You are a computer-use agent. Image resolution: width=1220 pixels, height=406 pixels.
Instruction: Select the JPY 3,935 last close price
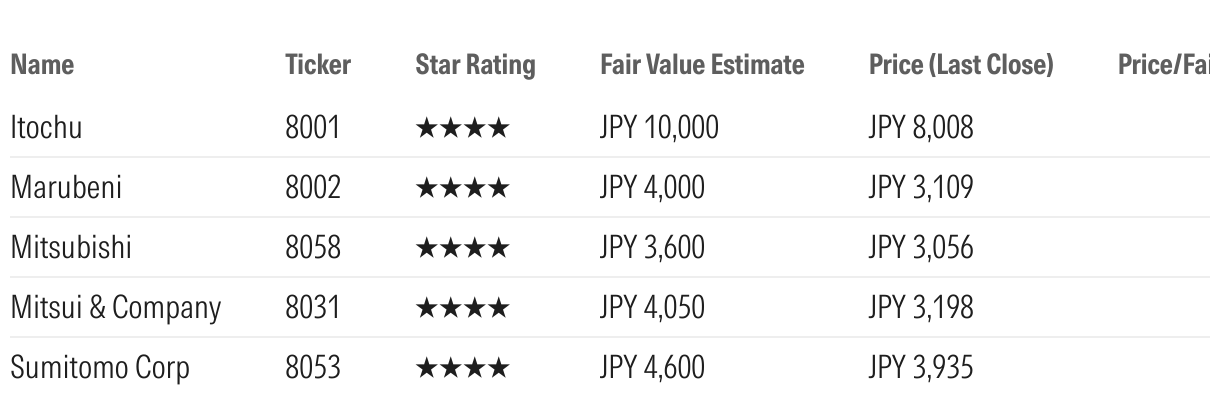[x=921, y=368]
